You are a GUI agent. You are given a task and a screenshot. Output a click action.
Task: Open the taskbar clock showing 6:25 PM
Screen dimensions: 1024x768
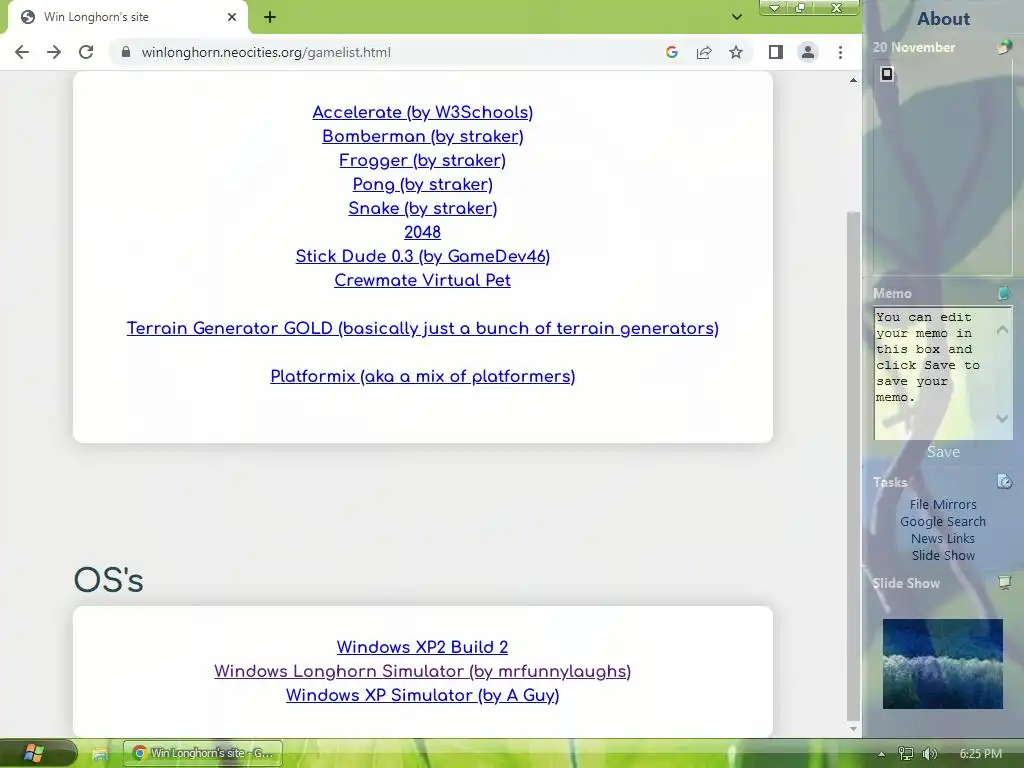[x=980, y=754]
